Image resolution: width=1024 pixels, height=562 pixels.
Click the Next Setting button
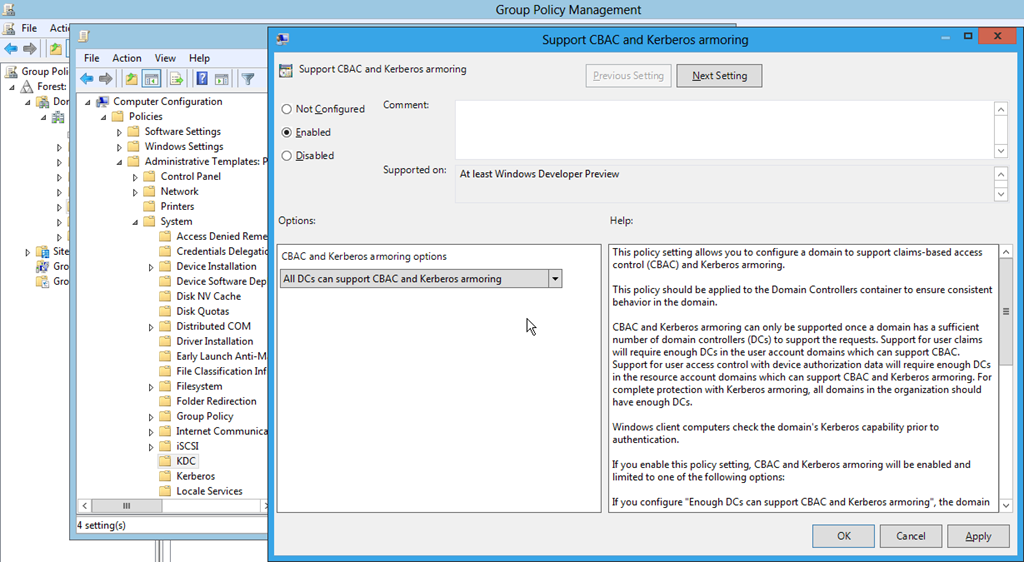click(x=719, y=76)
